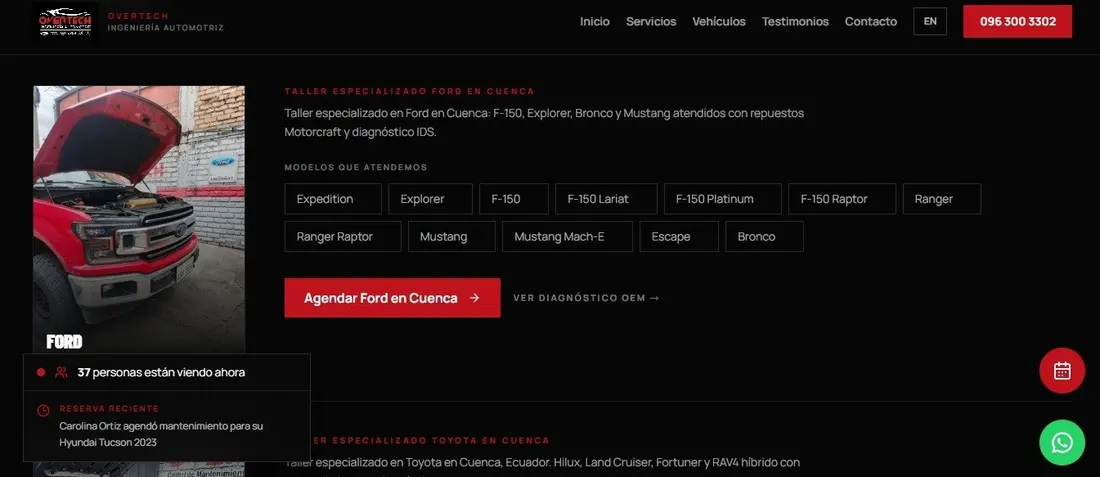Click the Overtech logo image
Viewport: 1100px width, 477px height.
(65, 22)
